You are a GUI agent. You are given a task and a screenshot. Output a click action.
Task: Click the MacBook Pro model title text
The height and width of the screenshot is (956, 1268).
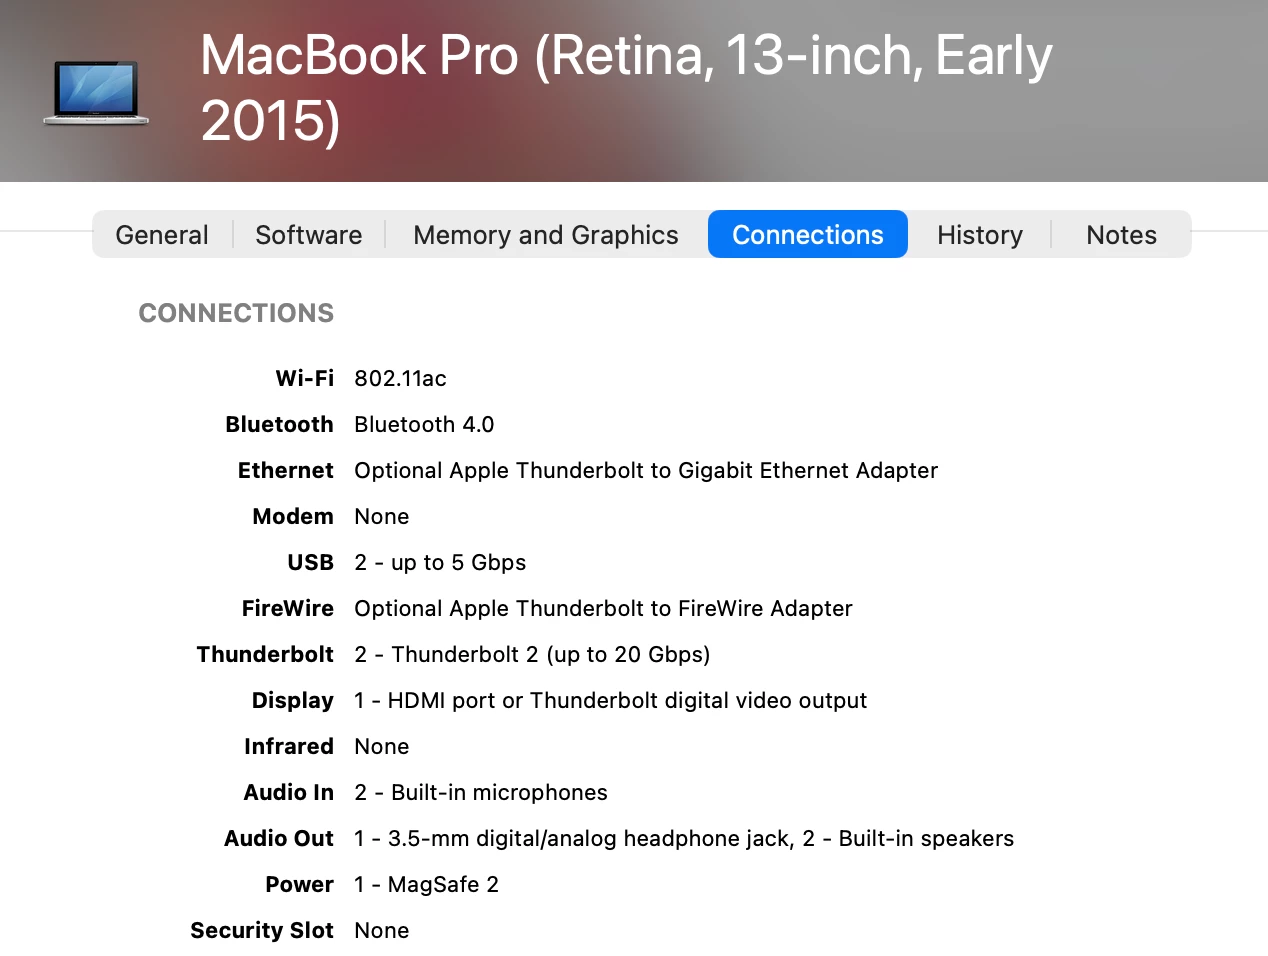(626, 88)
